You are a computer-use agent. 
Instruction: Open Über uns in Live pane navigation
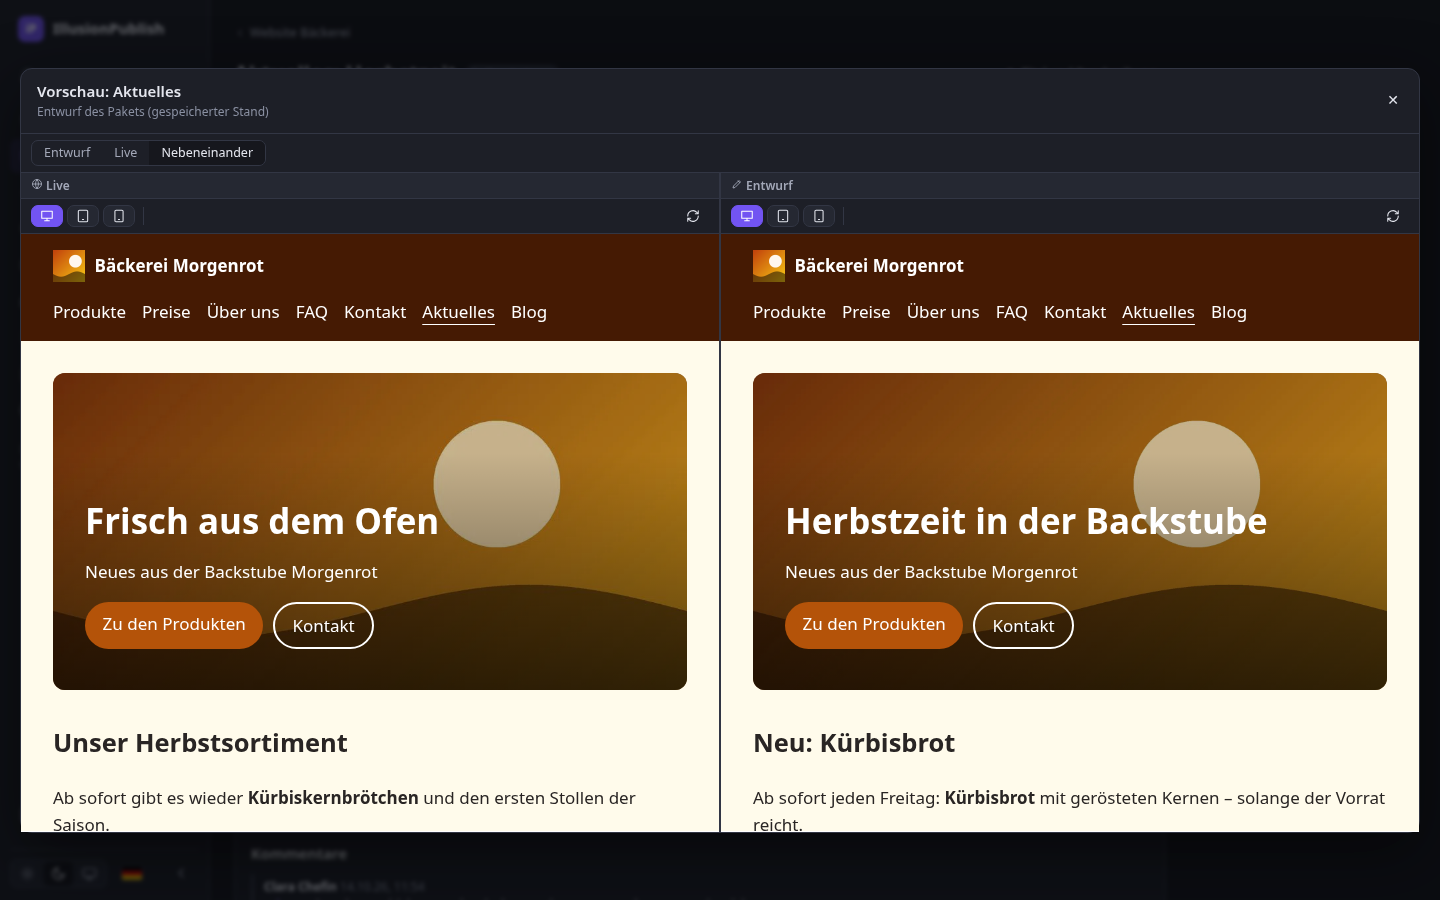[243, 312]
